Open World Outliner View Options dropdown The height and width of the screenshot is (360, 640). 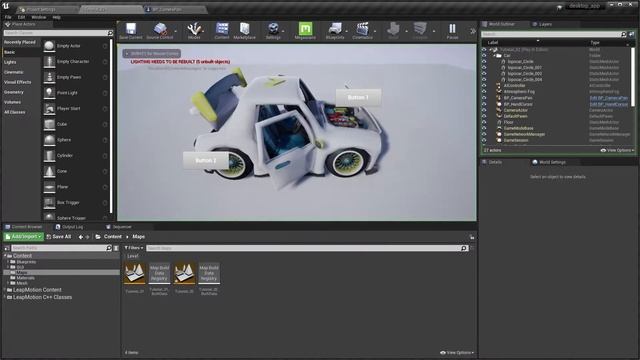(617, 150)
